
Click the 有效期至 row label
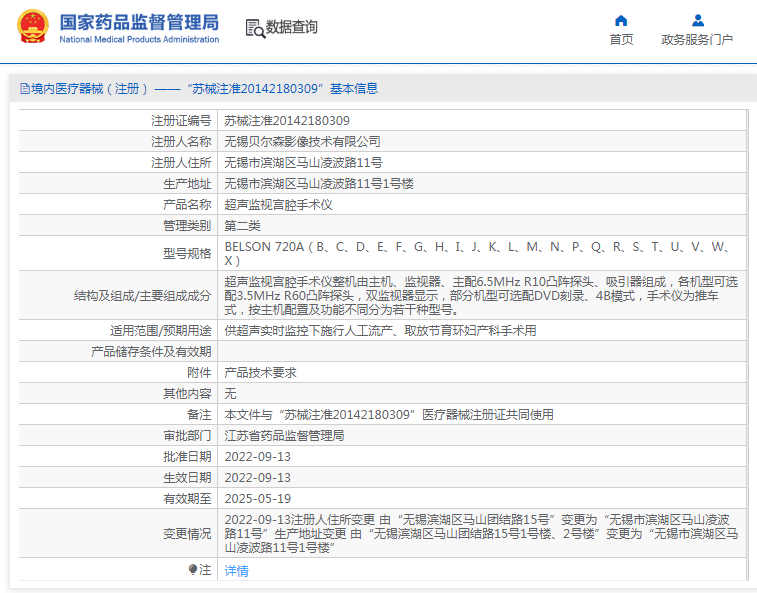coord(187,499)
